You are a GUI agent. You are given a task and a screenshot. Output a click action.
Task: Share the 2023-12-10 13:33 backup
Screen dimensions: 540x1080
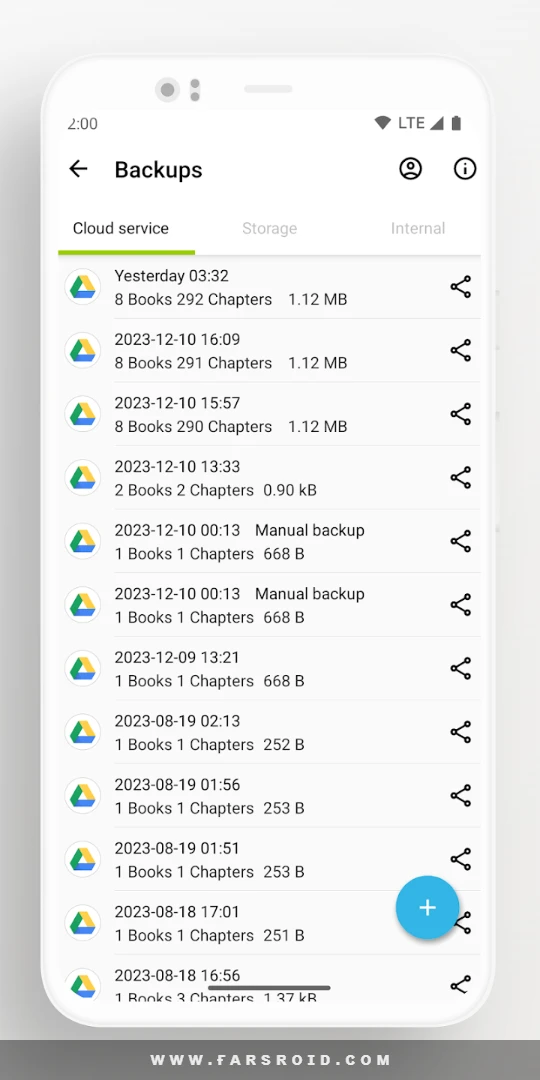tap(461, 478)
